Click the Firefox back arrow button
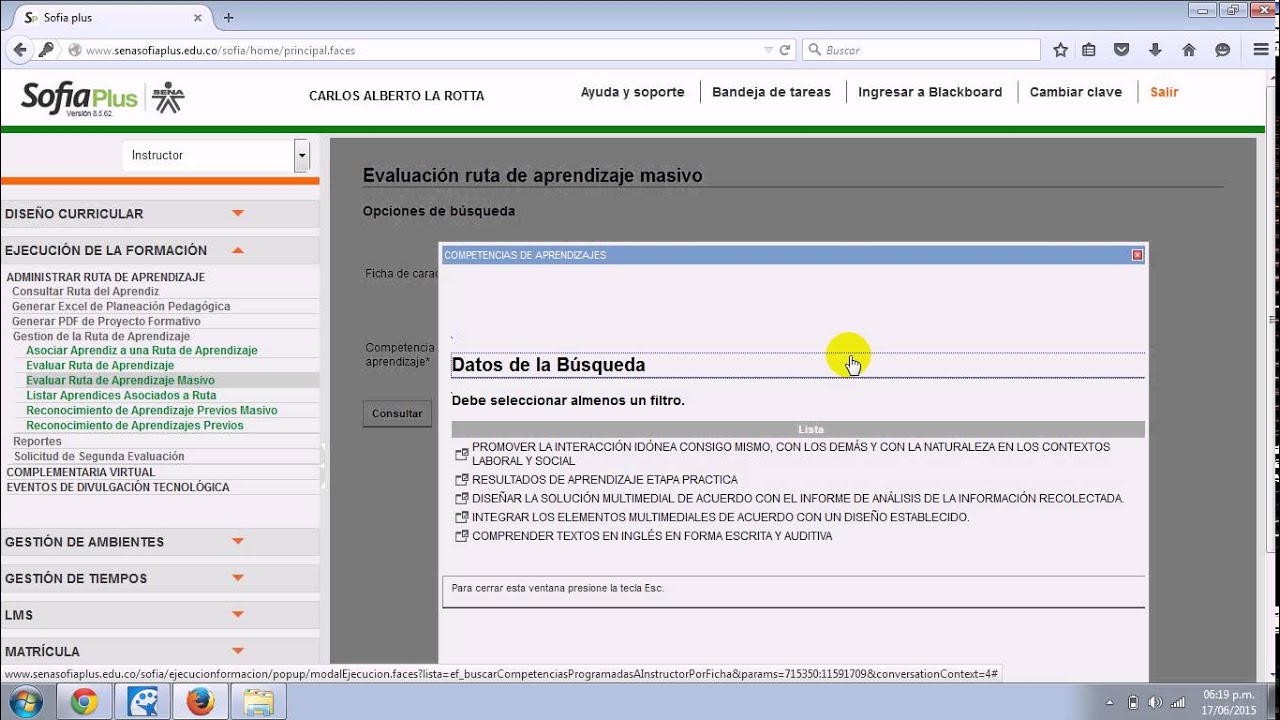 (x=19, y=50)
